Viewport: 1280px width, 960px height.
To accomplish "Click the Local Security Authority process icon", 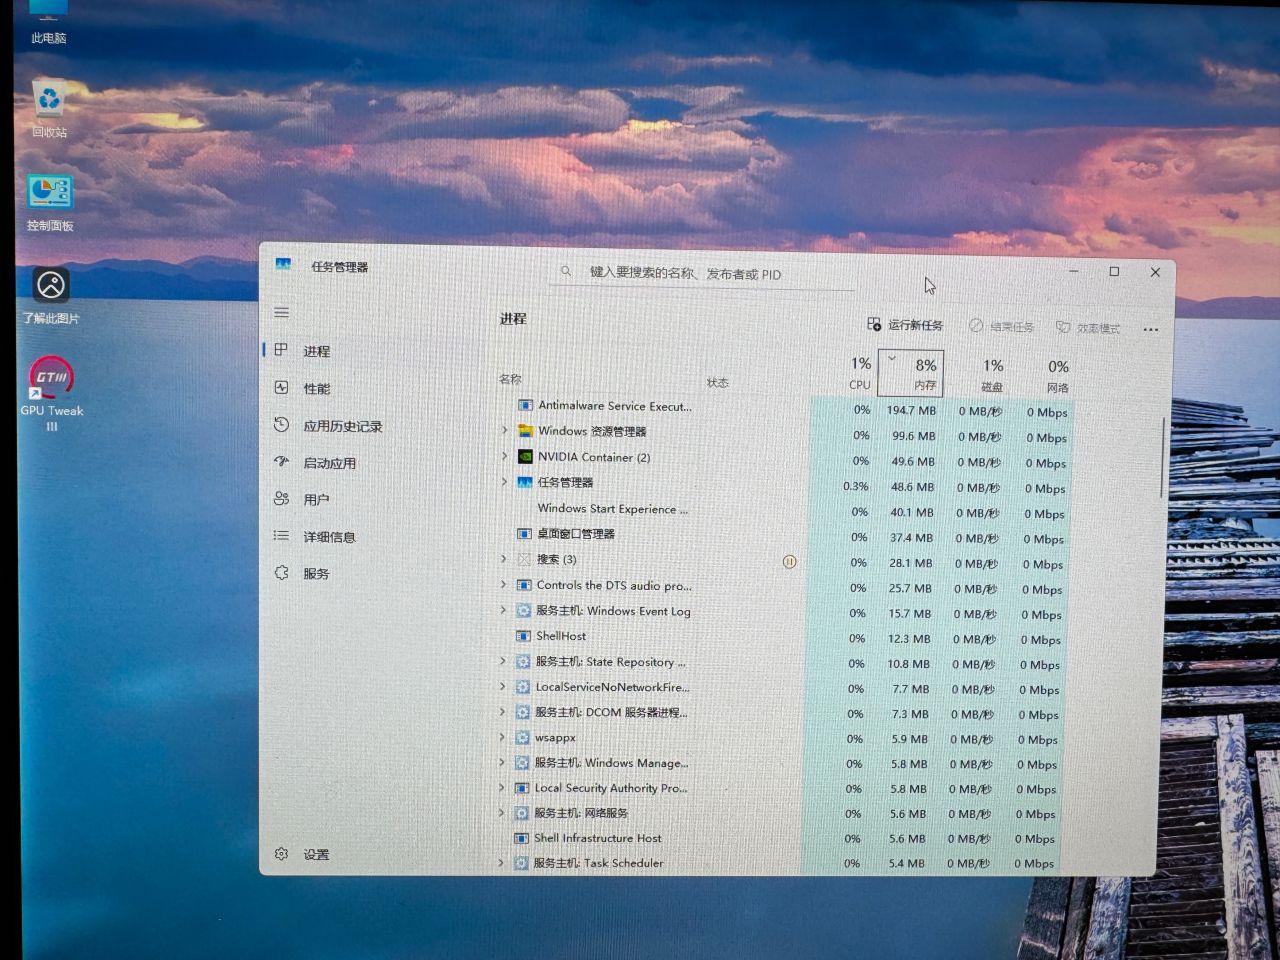I will pos(521,788).
